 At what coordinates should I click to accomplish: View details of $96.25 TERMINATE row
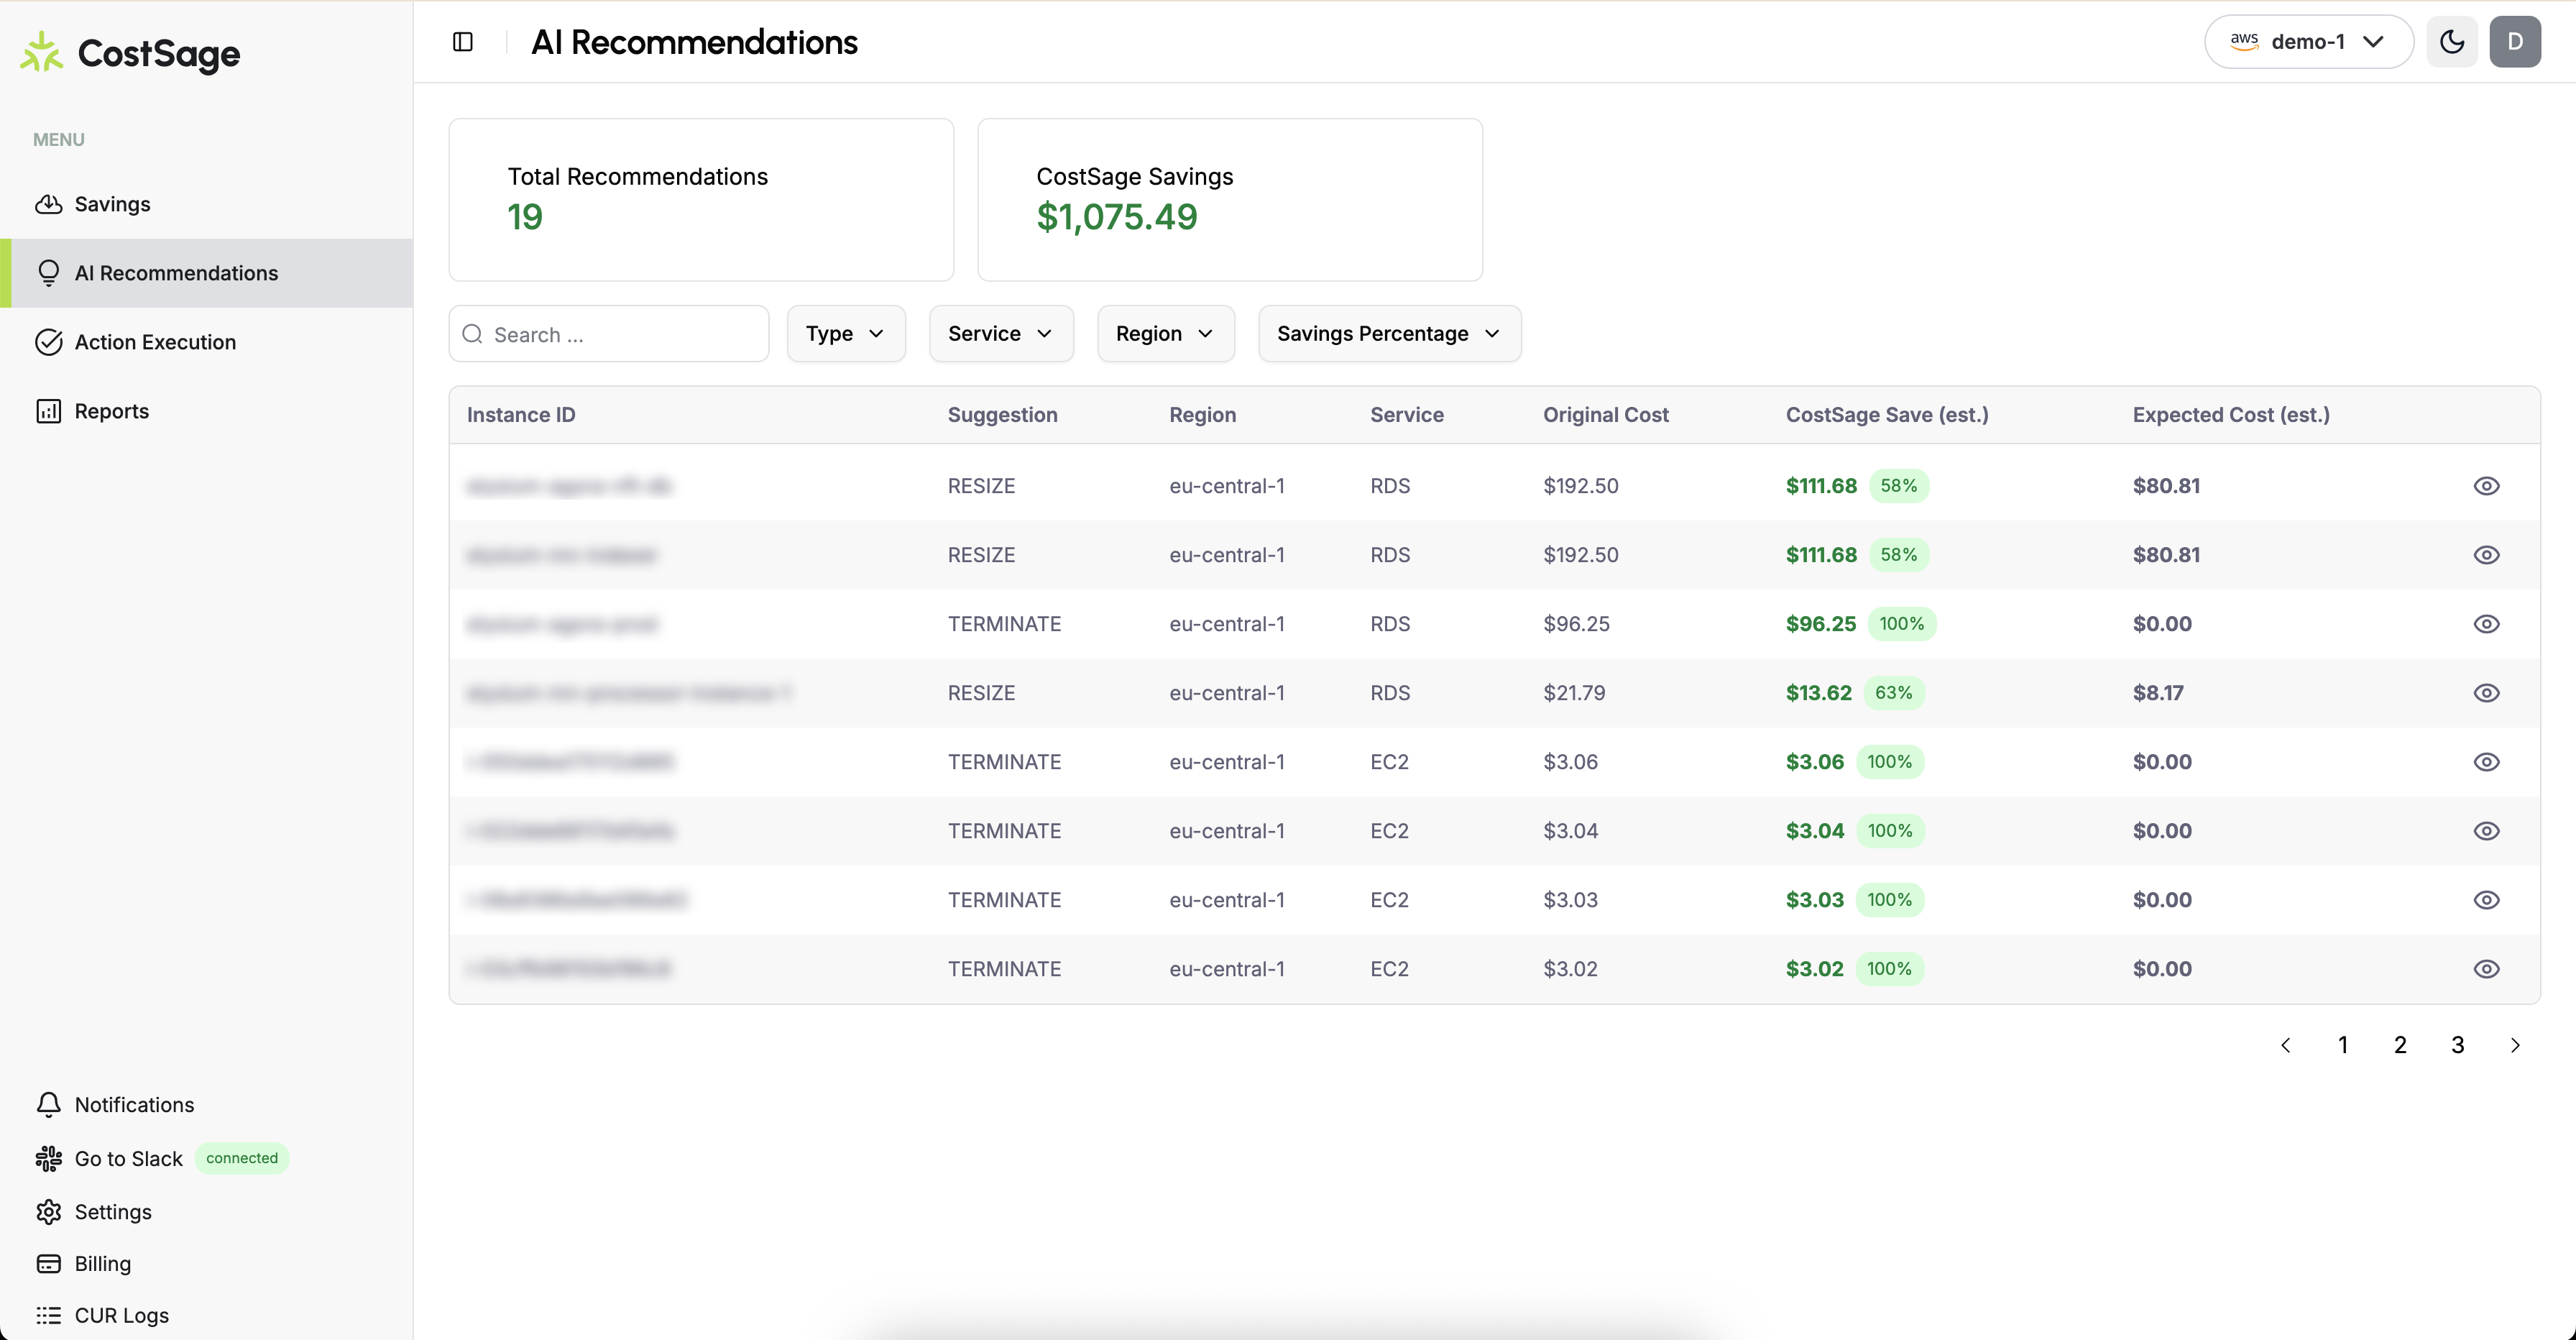pyautogui.click(x=2486, y=624)
